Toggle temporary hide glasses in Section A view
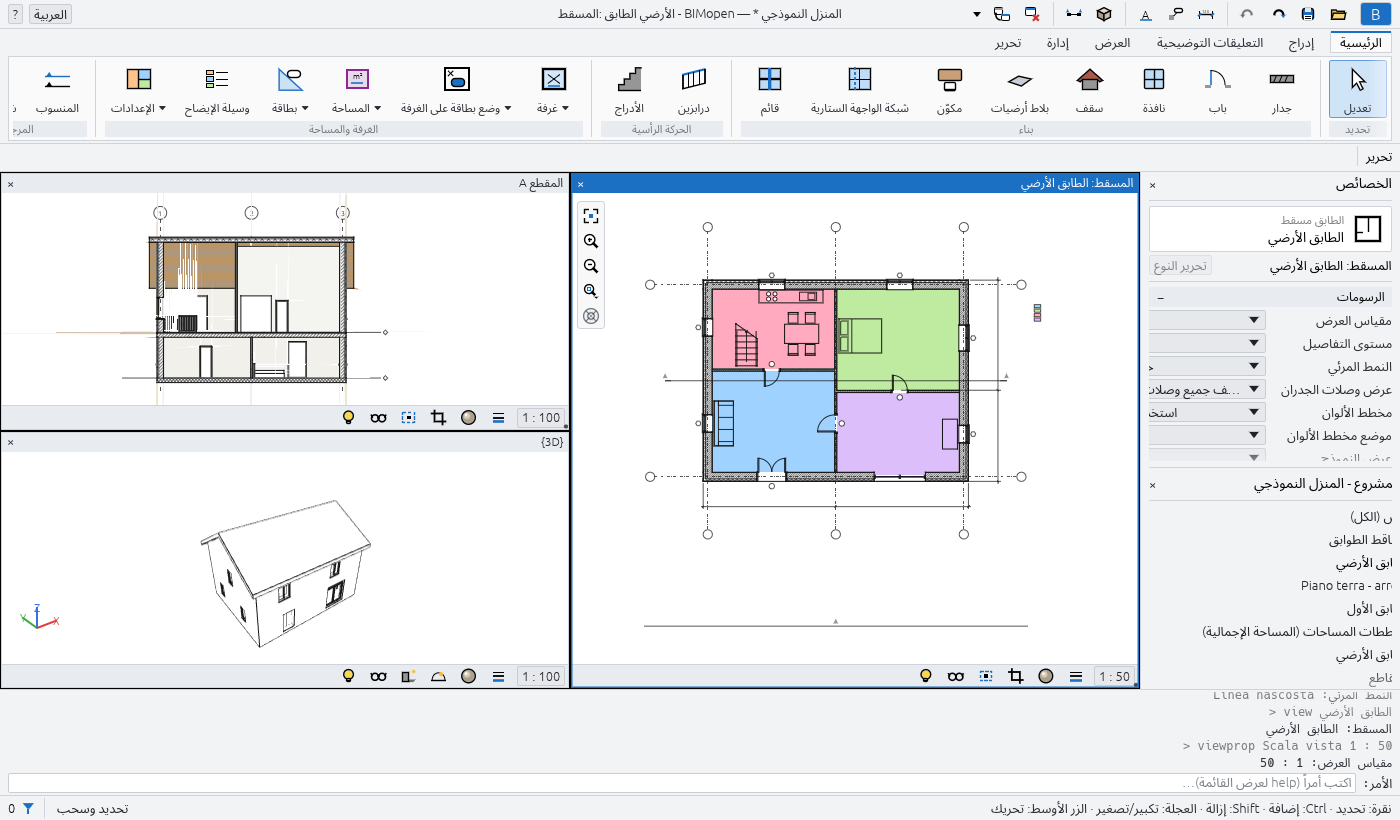1400x820 pixels. 378,418
